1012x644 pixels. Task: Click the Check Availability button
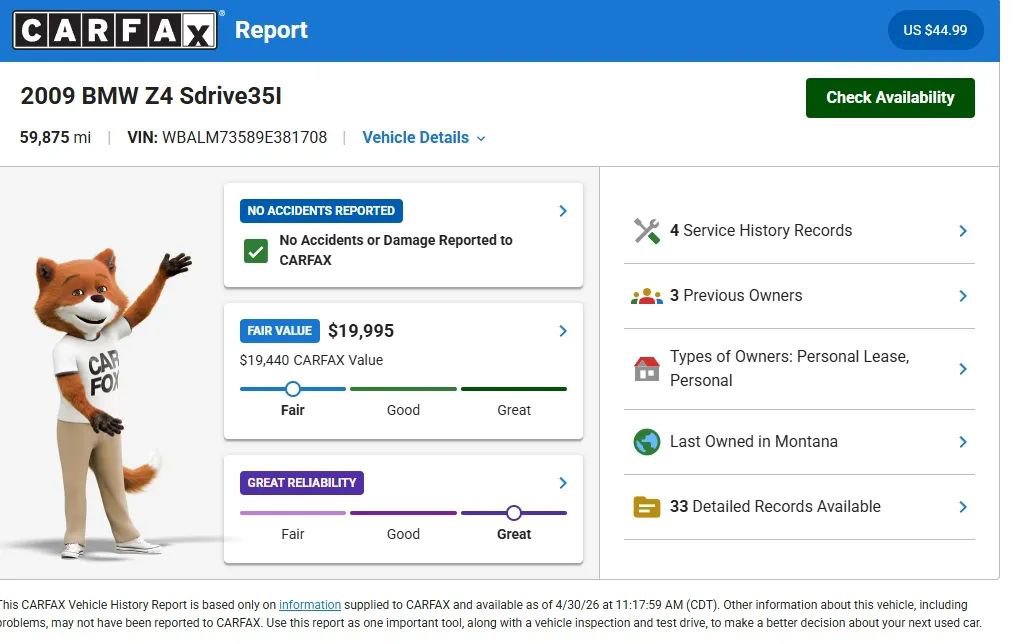click(890, 98)
